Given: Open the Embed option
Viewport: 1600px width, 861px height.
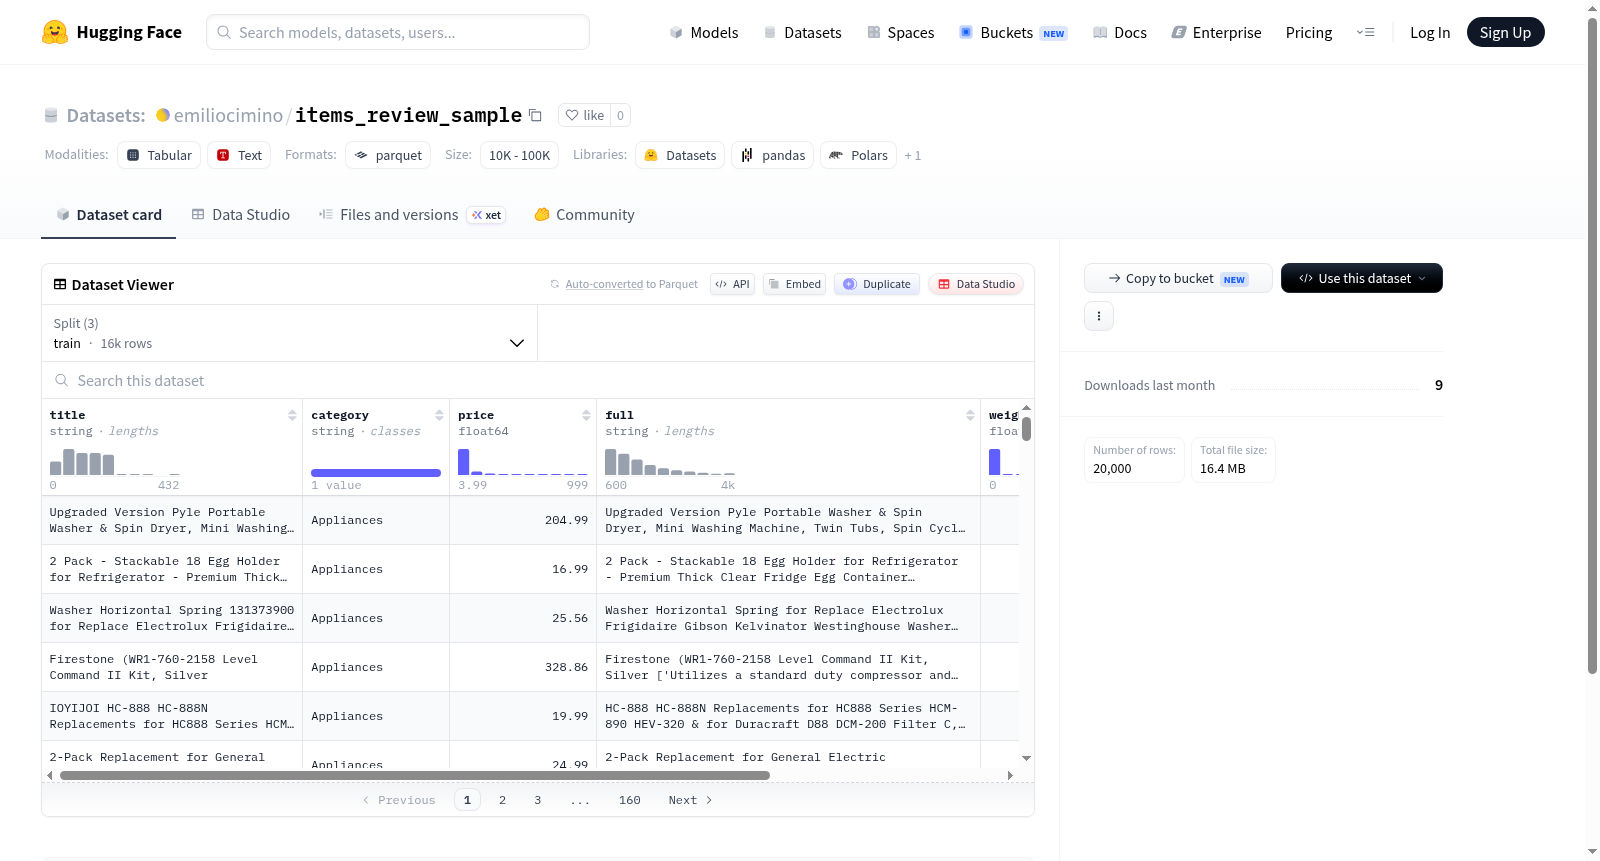Looking at the screenshot, I should point(794,284).
